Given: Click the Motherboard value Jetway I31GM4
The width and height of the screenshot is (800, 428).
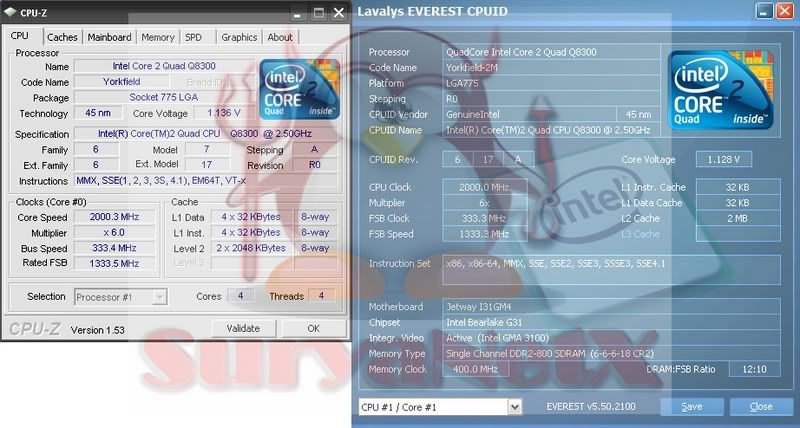Looking at the screenshot, I should 611,307.
